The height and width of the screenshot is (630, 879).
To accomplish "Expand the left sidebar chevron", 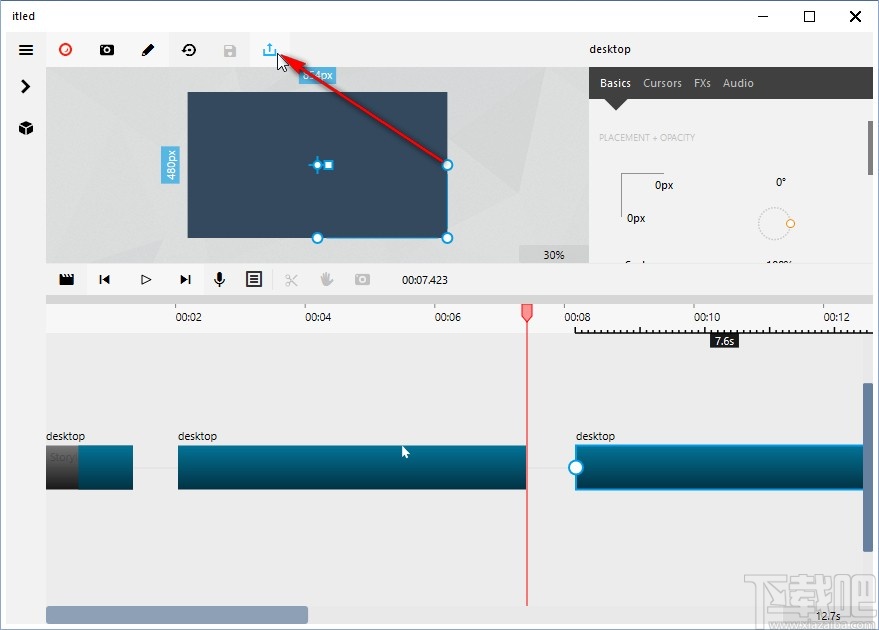I will [x=25, y=86].
